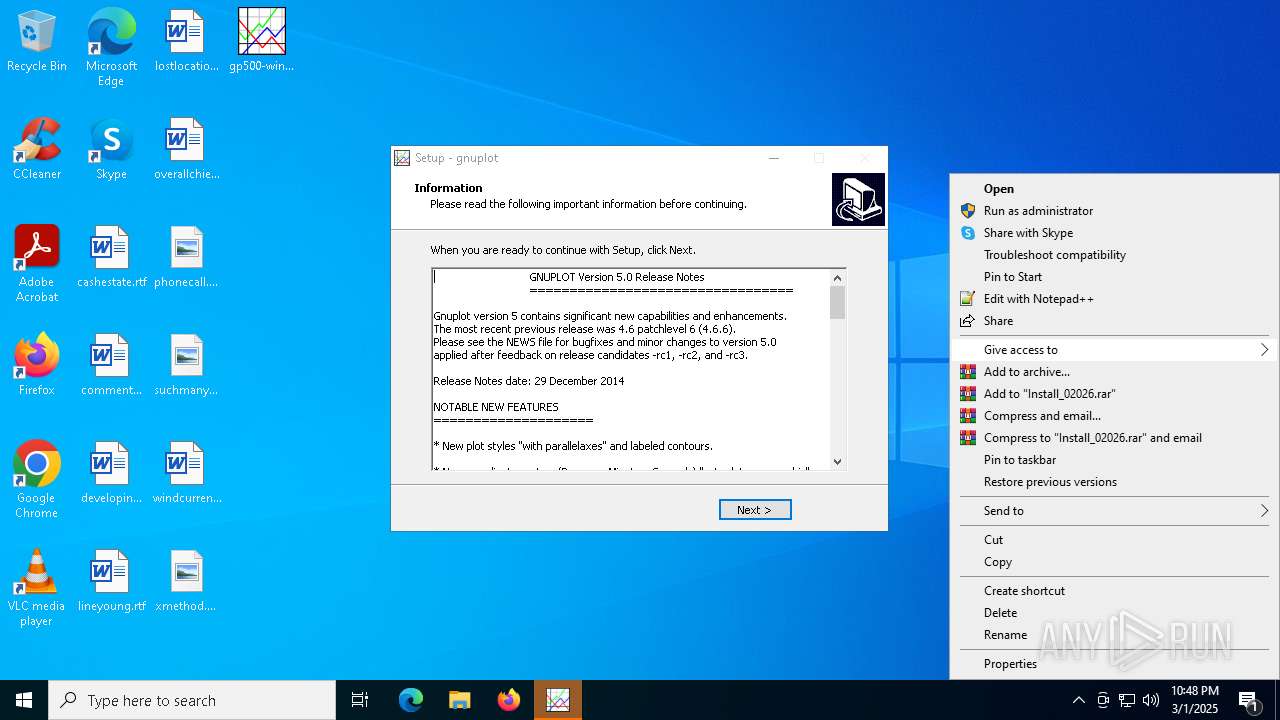Choose Cut in context menu
This screenshot has width=1280, height=720.
click(x=1114, y=540)
